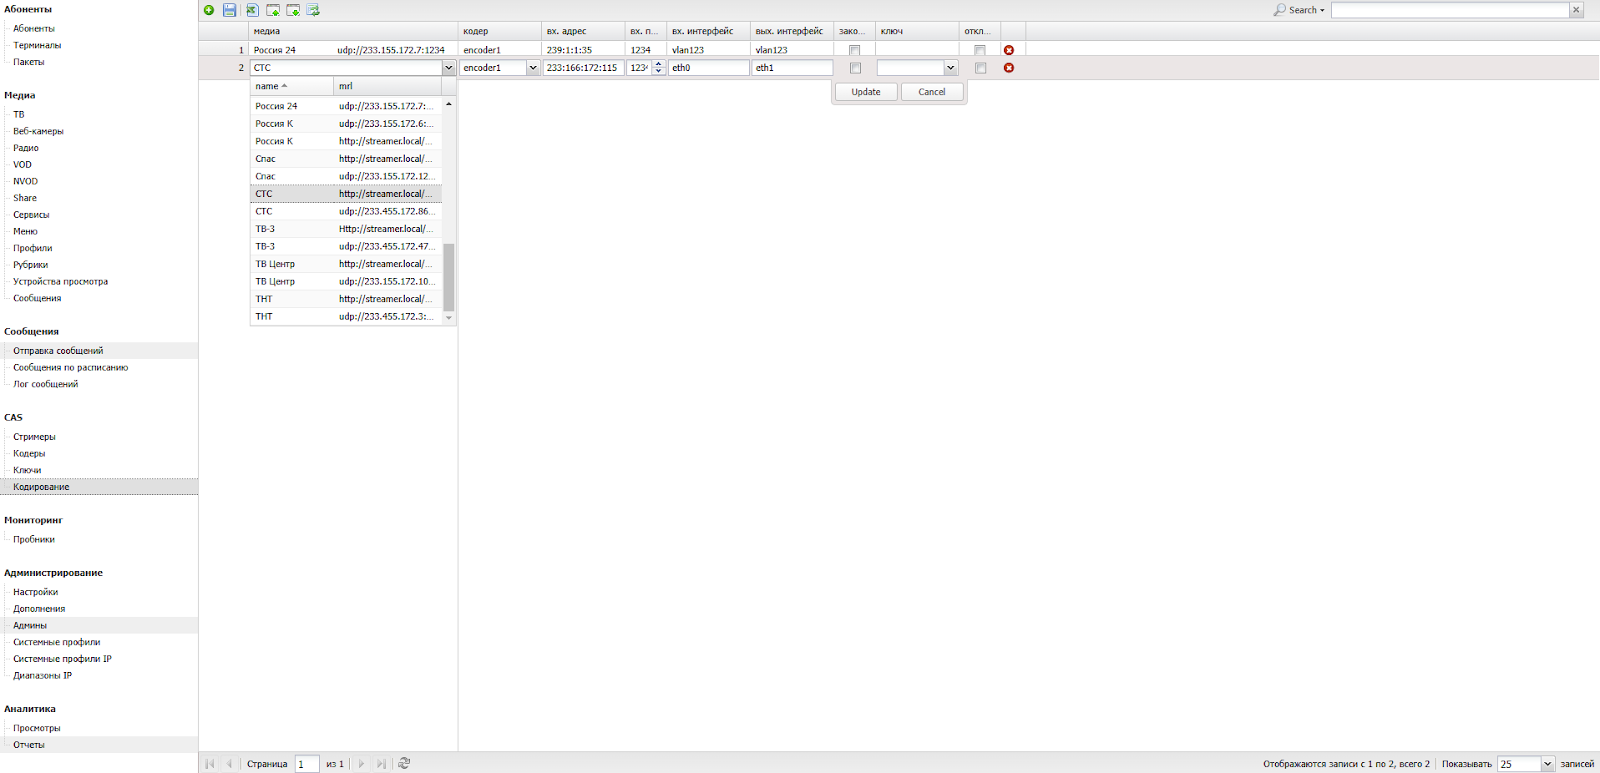Click the refresh icon in pagination bar

point(404,763)
